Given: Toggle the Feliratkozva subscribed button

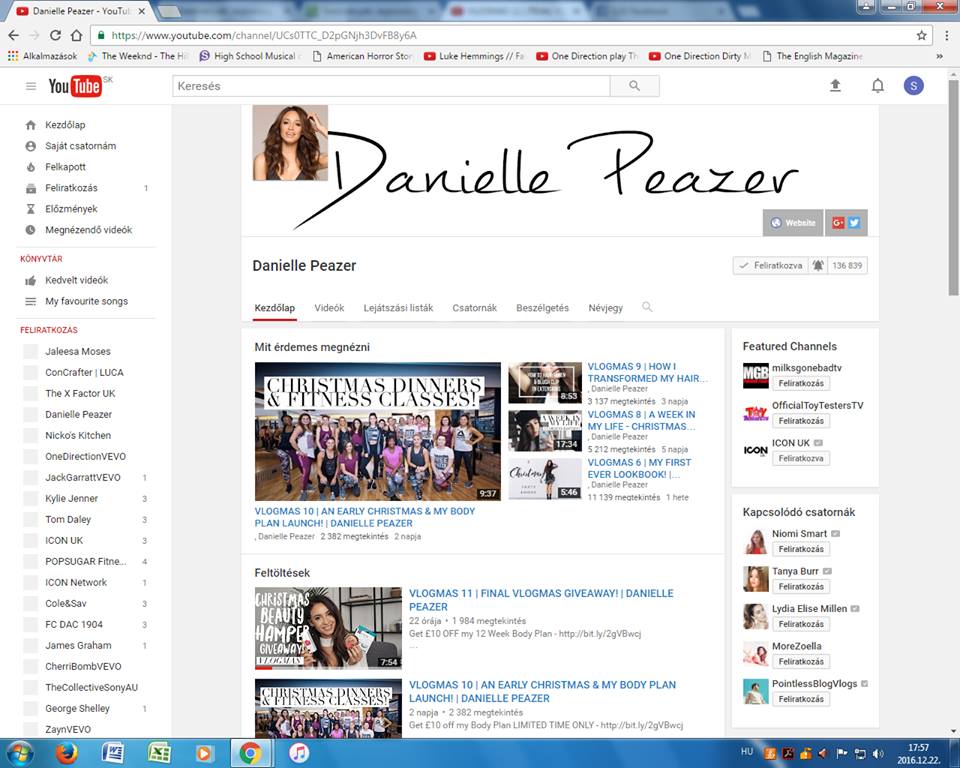Looking at the screenshot, I should tap(770, 266).
